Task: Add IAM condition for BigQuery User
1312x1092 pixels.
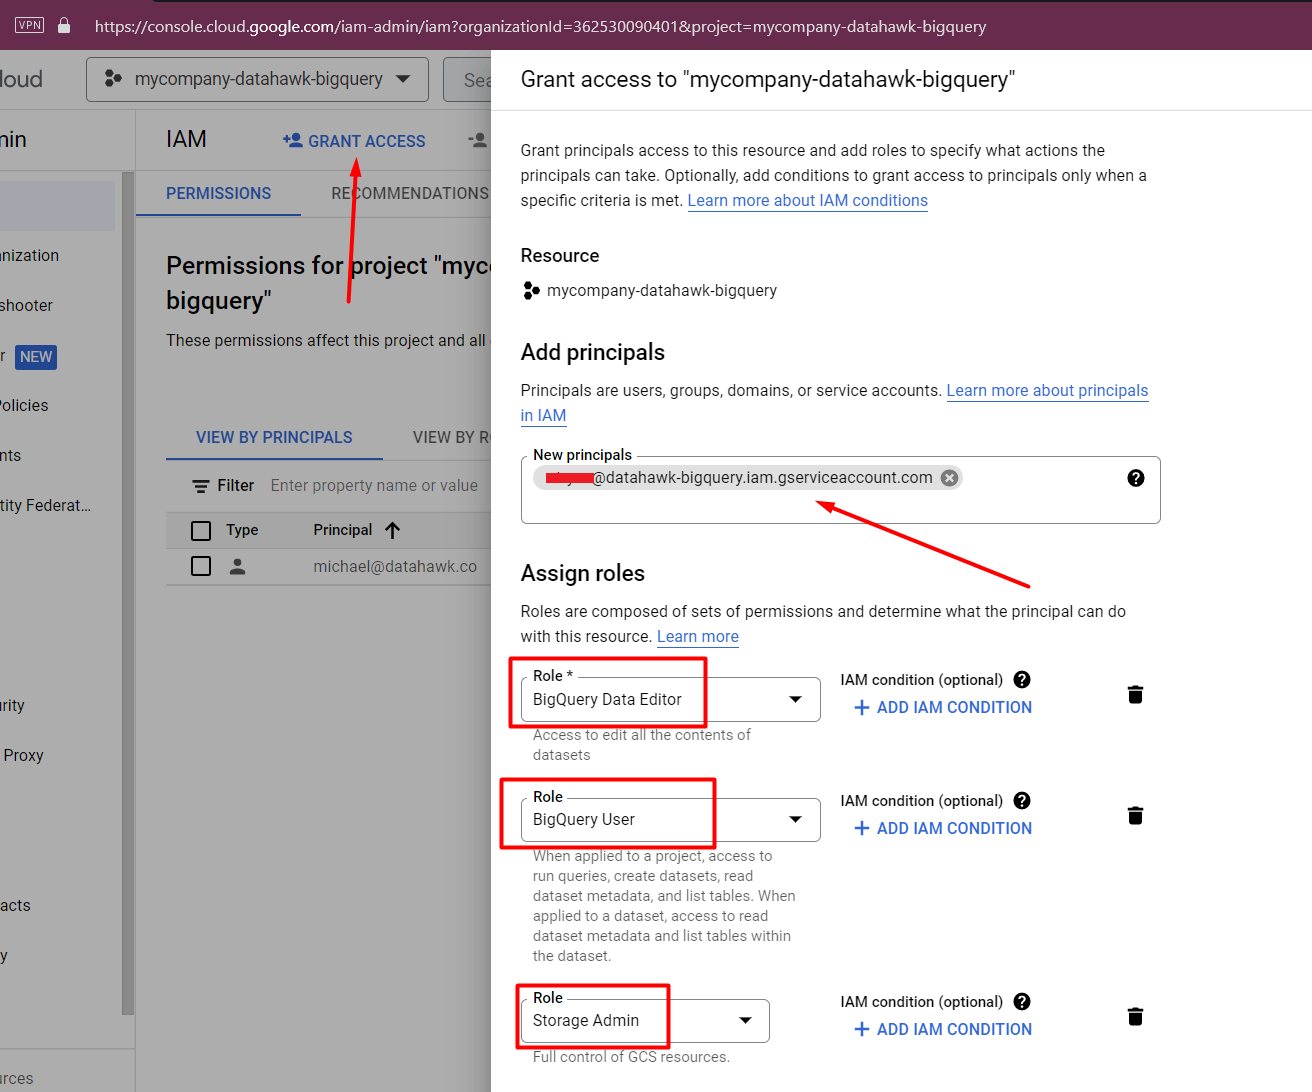Action: click(x=943, y=828)
